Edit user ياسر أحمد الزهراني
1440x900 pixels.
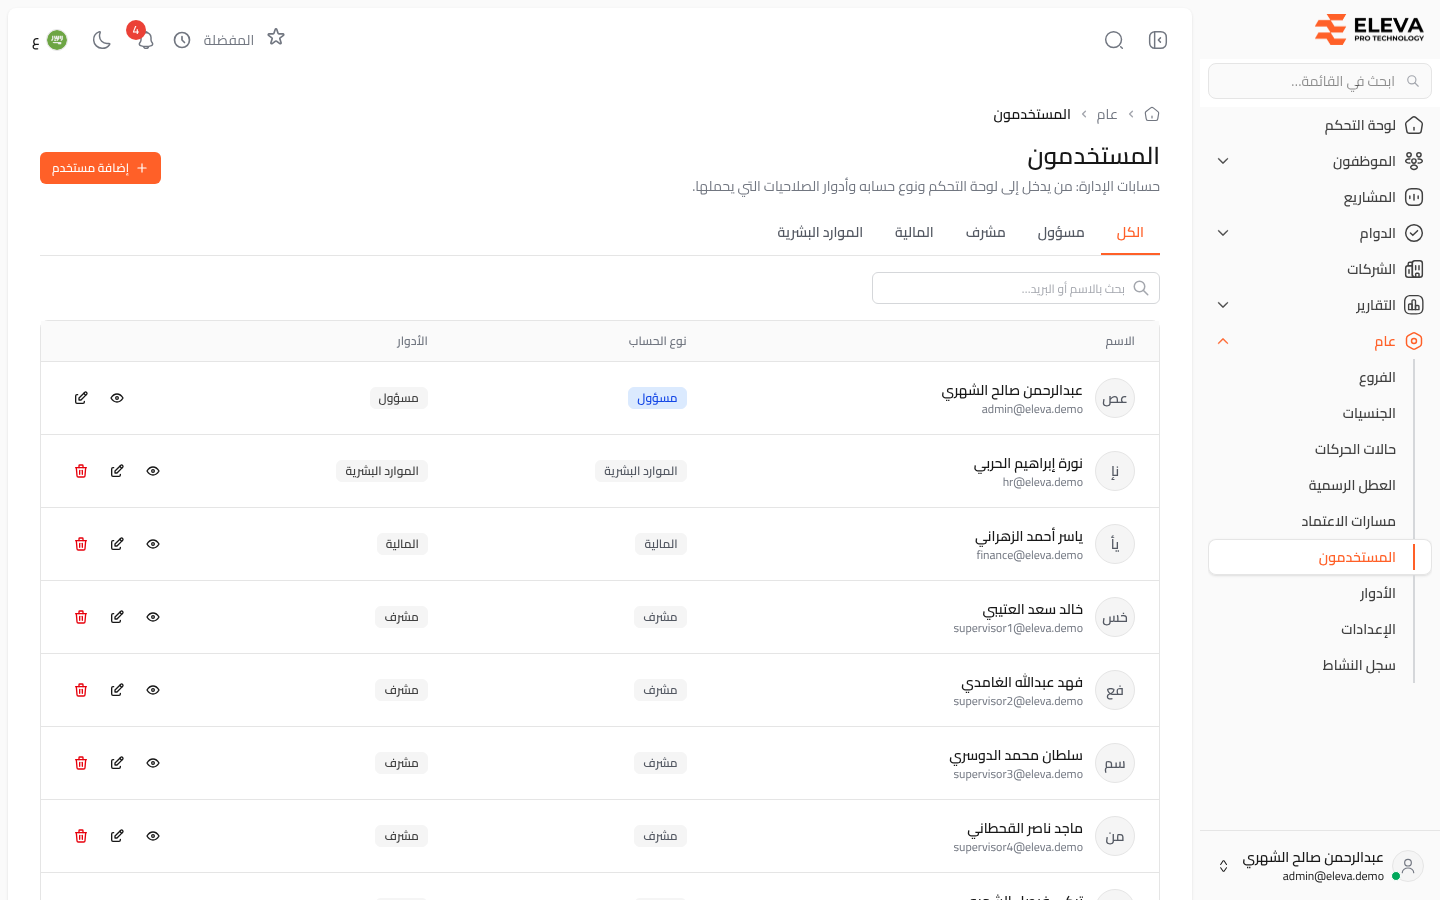coord(117,544)
